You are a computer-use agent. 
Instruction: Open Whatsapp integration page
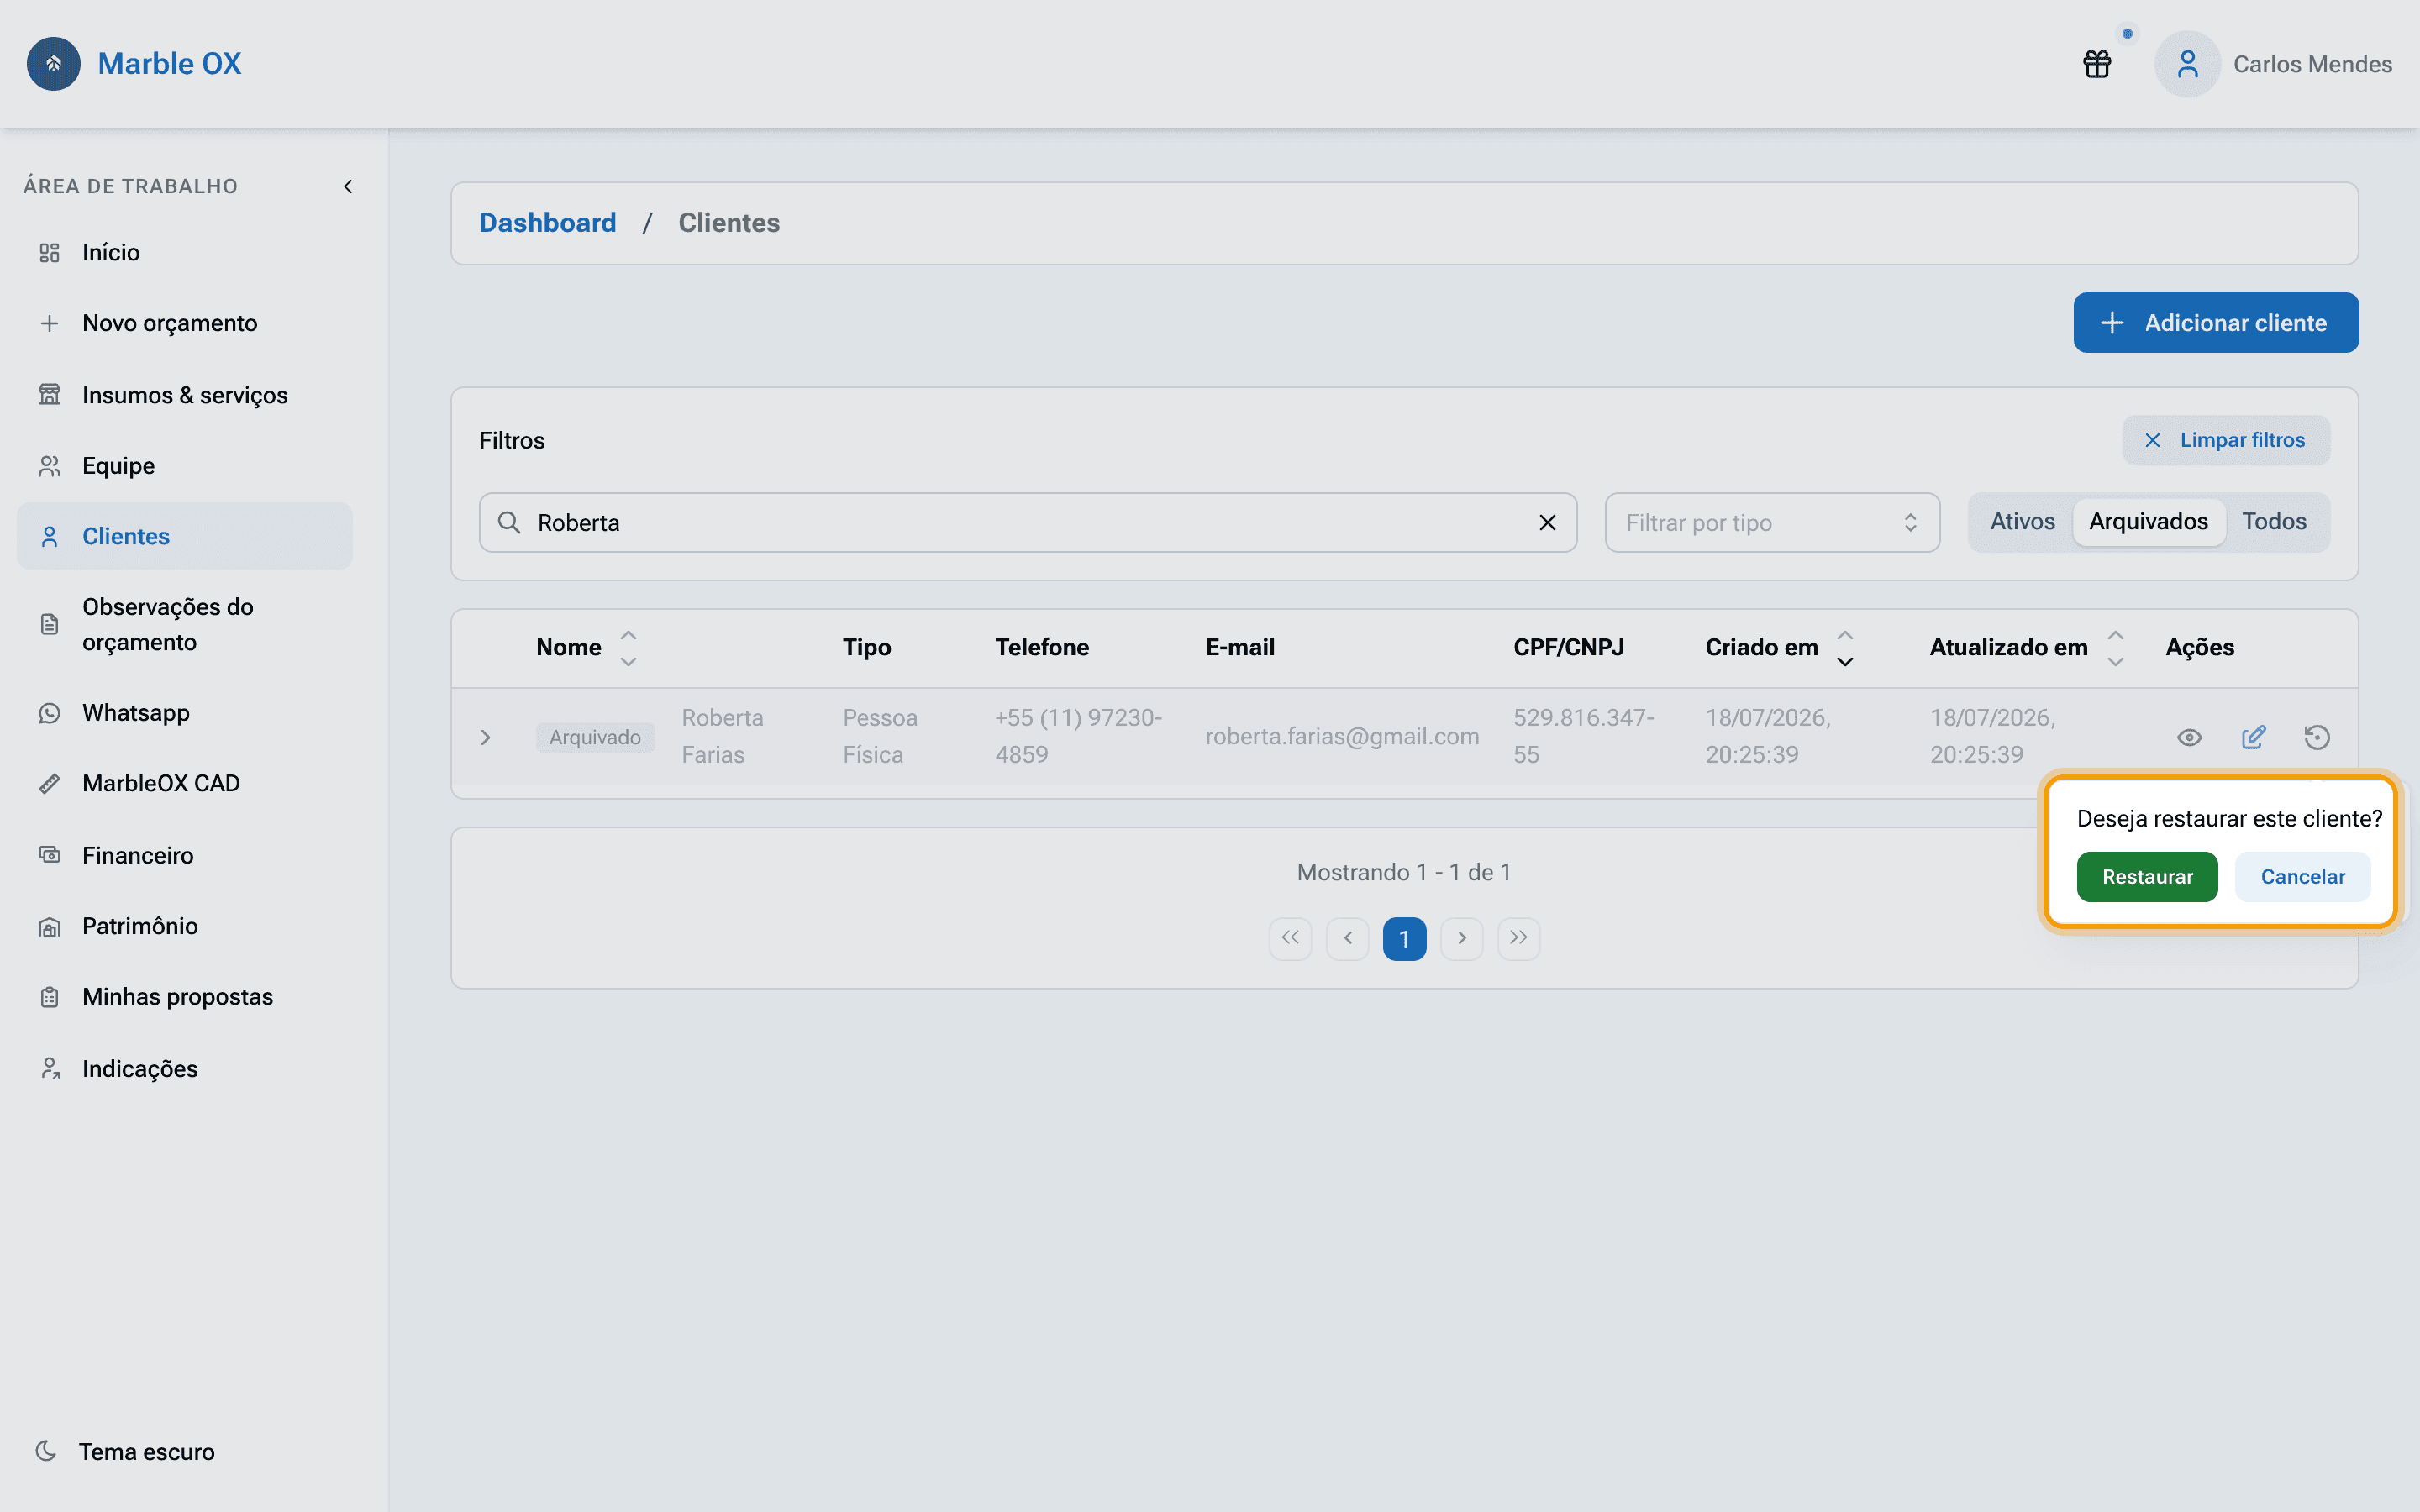click(x=185, y=713)
